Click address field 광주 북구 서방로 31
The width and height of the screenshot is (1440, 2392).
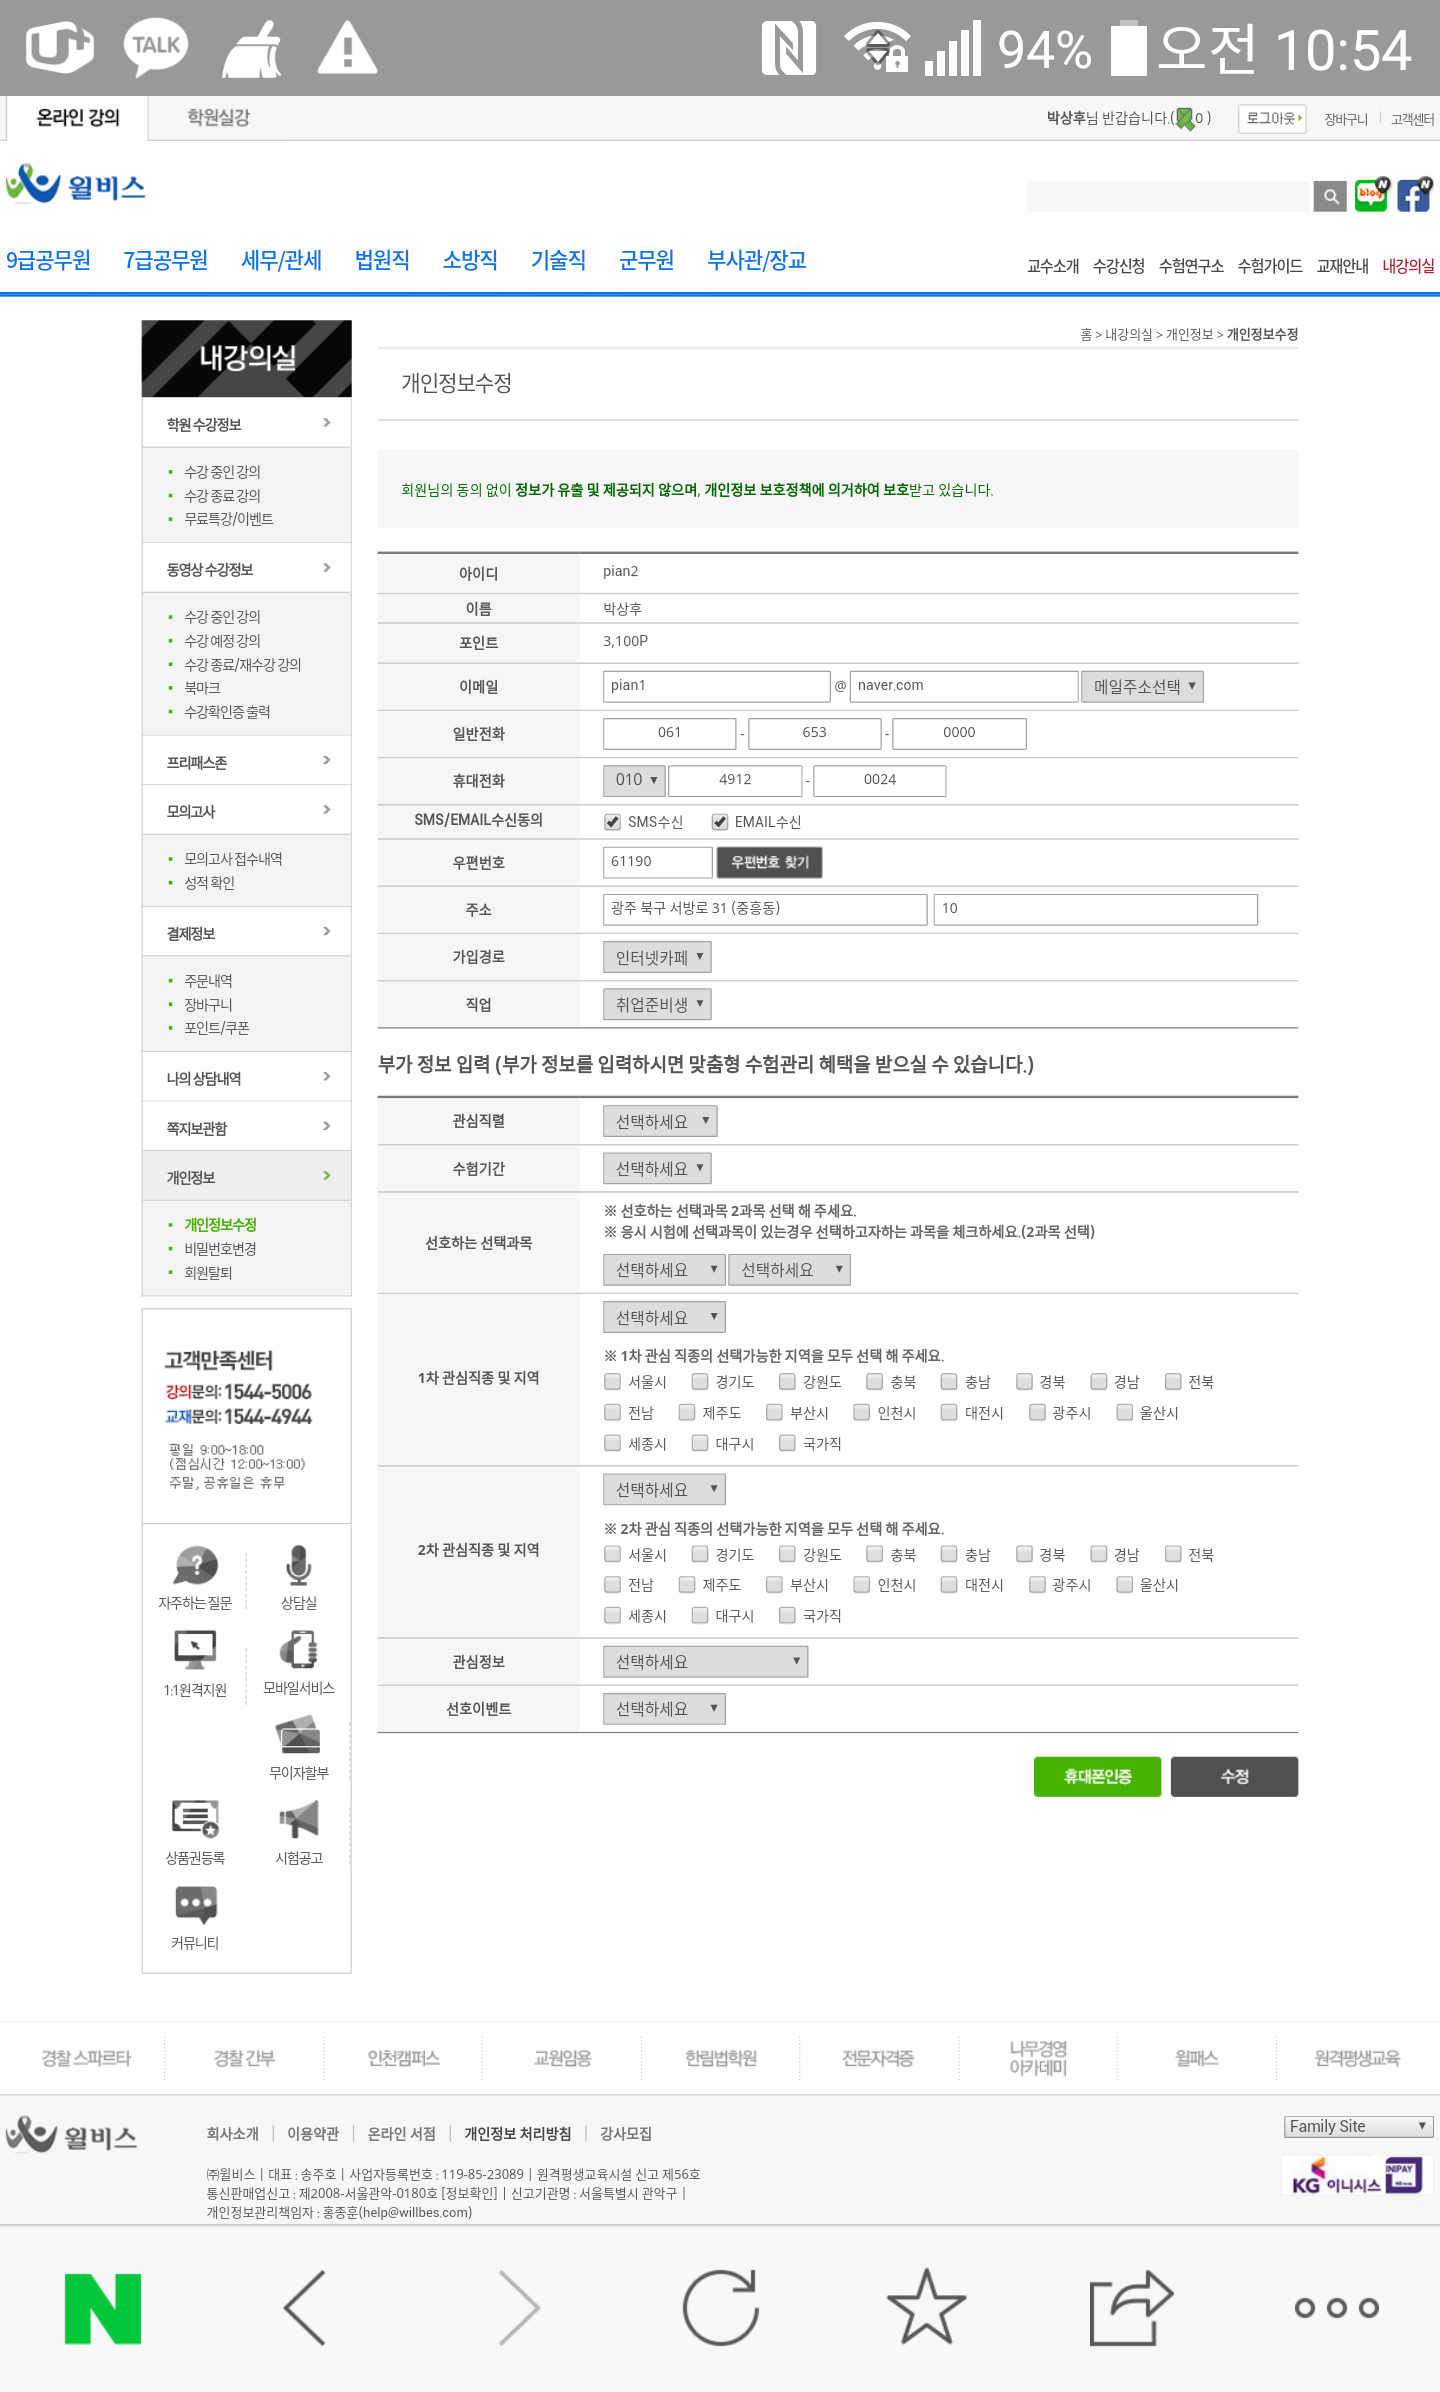click(x=765, y=909)
